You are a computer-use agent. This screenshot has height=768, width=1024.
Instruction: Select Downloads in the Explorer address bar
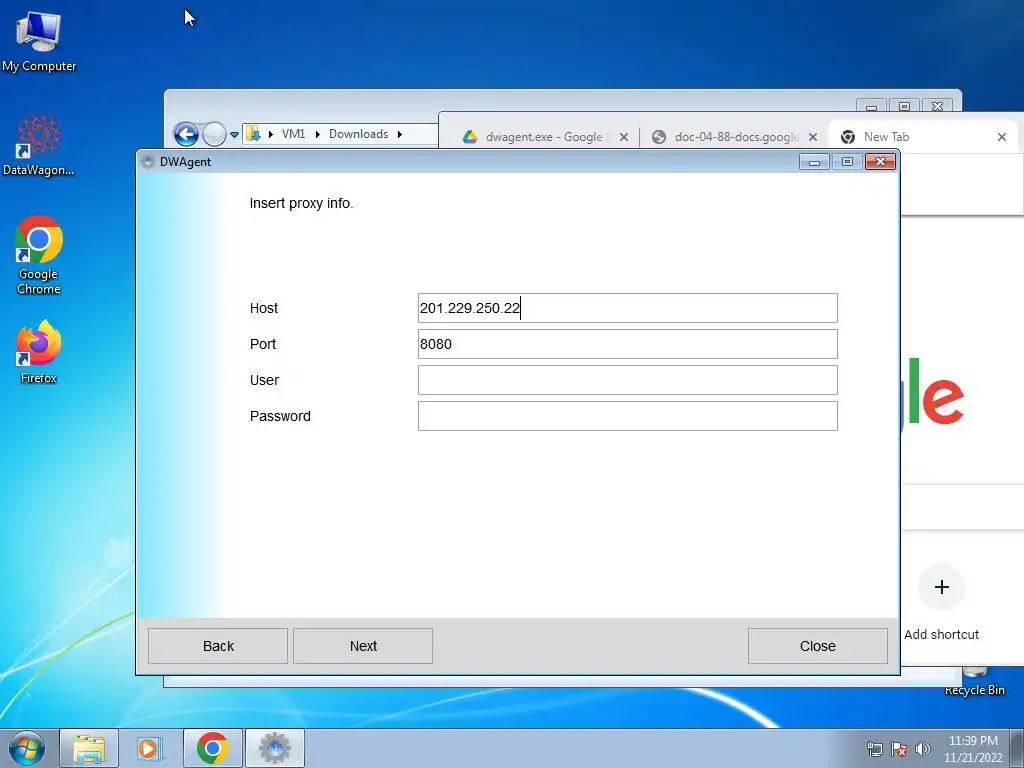(359, 134)
